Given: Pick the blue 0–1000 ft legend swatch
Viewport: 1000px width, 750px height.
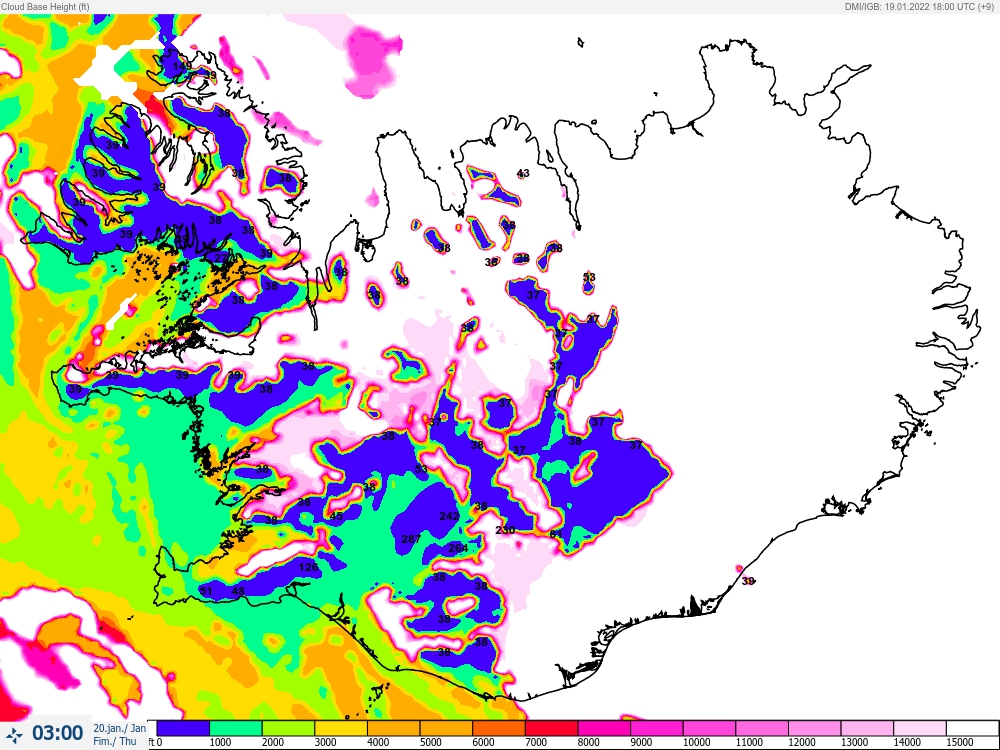Looking at the screenshot, I should click(183, 728).
